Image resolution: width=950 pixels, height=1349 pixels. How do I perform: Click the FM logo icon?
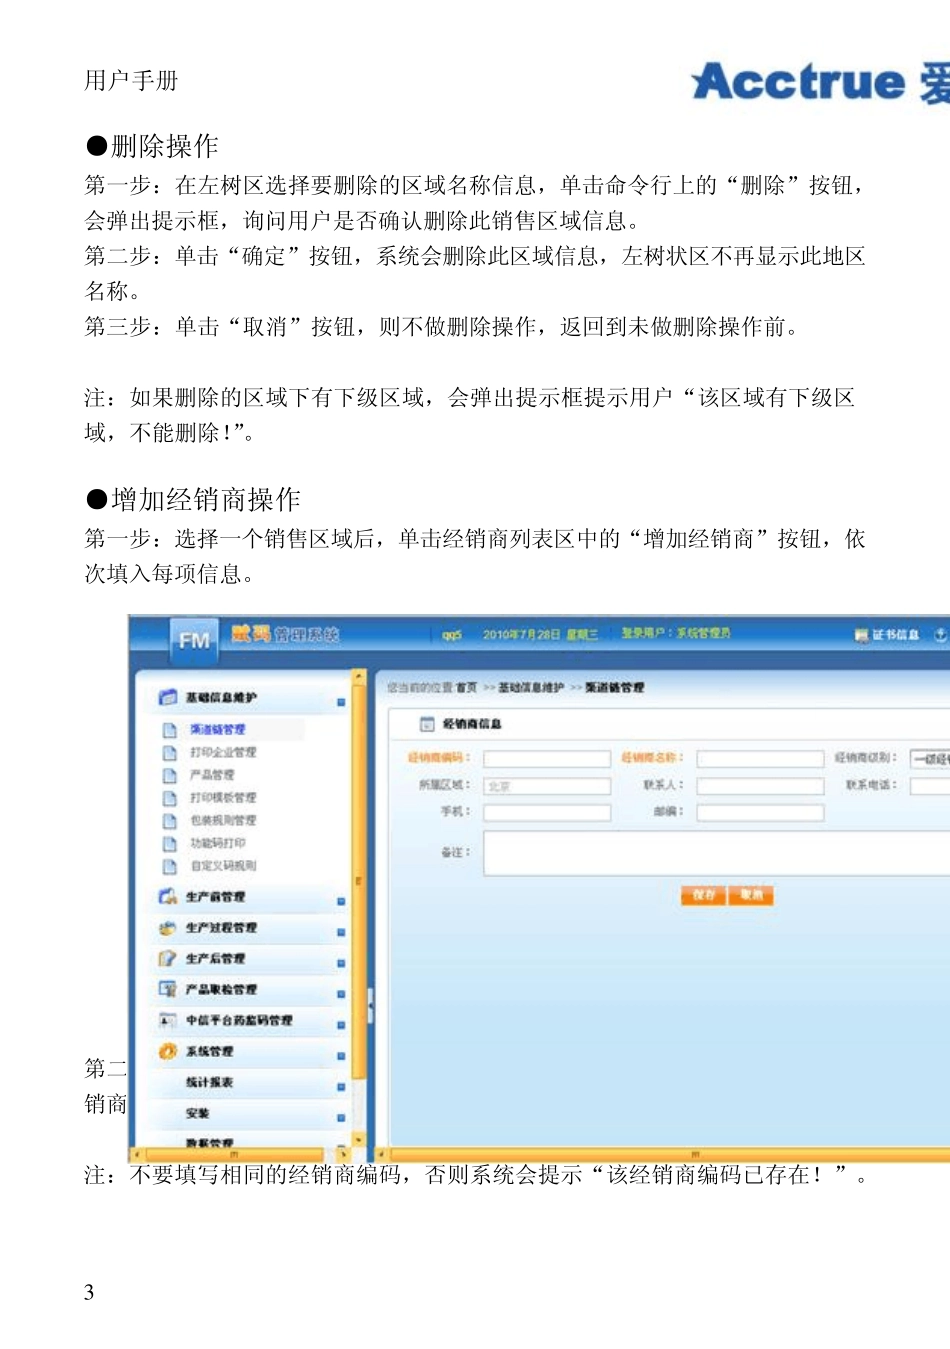193,640
